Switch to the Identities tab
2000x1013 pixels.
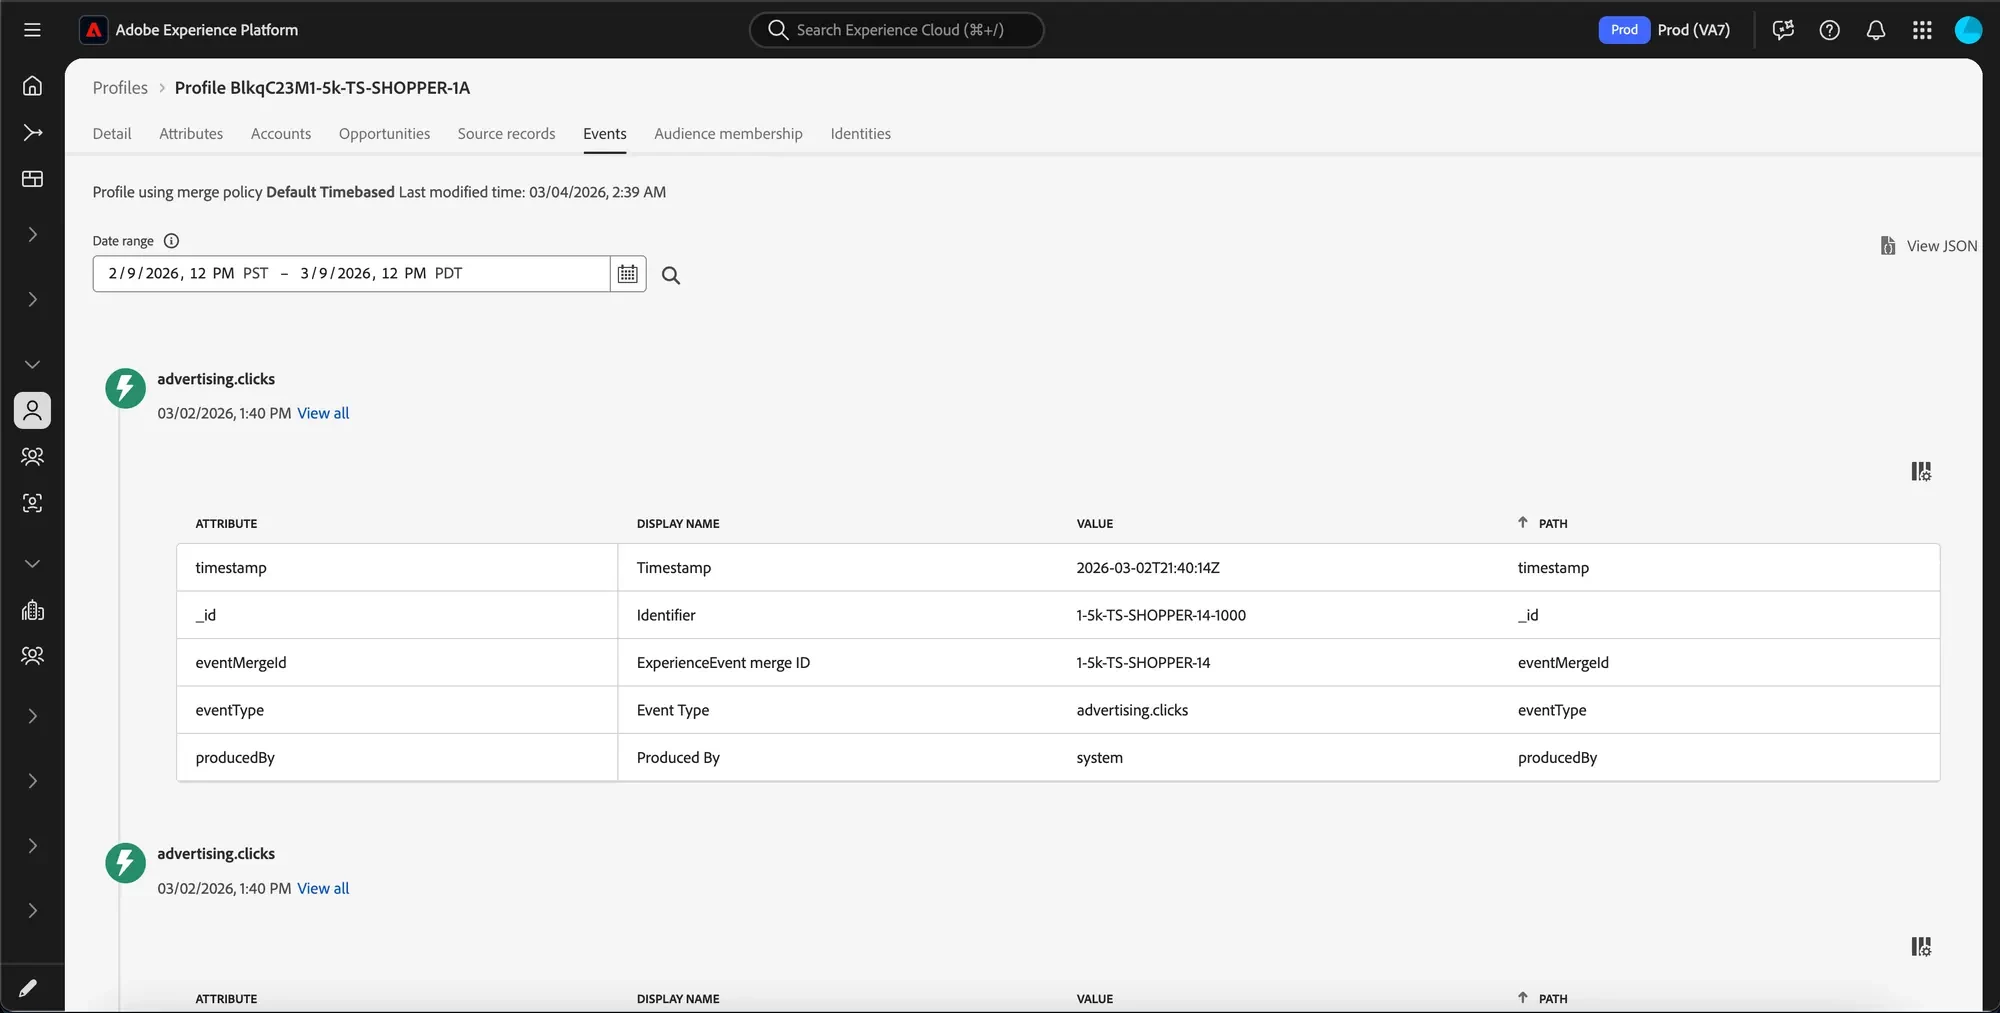pyautogui.click(x=860, y=134)
